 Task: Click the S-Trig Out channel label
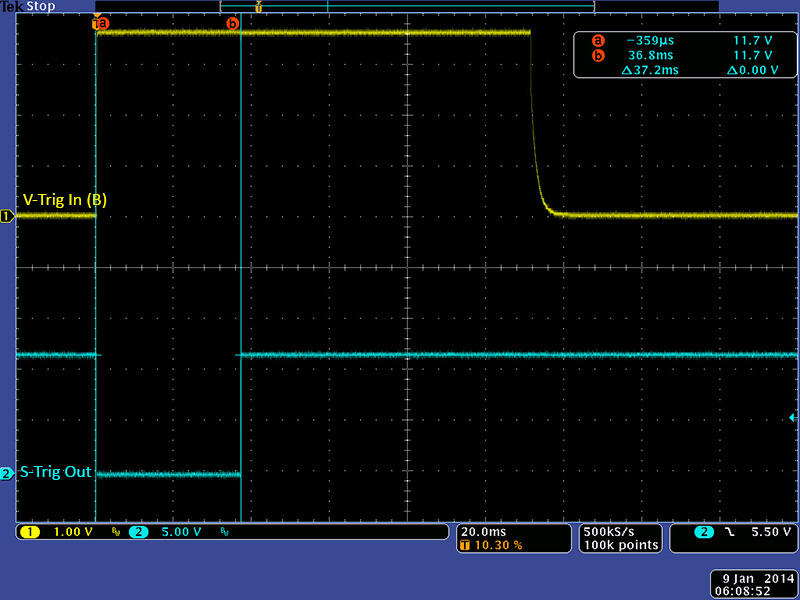pyautogui.click(x=56, y=472)
